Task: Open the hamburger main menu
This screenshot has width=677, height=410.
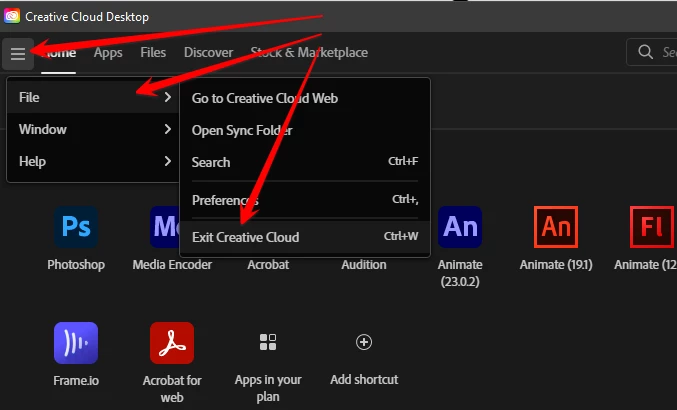Action: coord(18,54)
